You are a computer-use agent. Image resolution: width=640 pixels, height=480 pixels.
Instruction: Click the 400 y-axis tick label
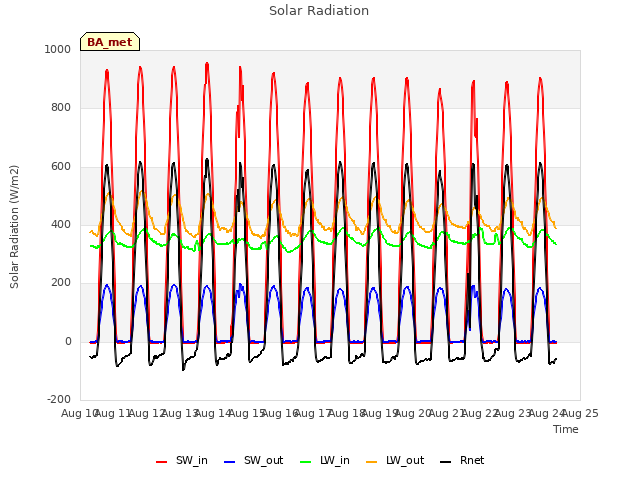pos(61,224)
